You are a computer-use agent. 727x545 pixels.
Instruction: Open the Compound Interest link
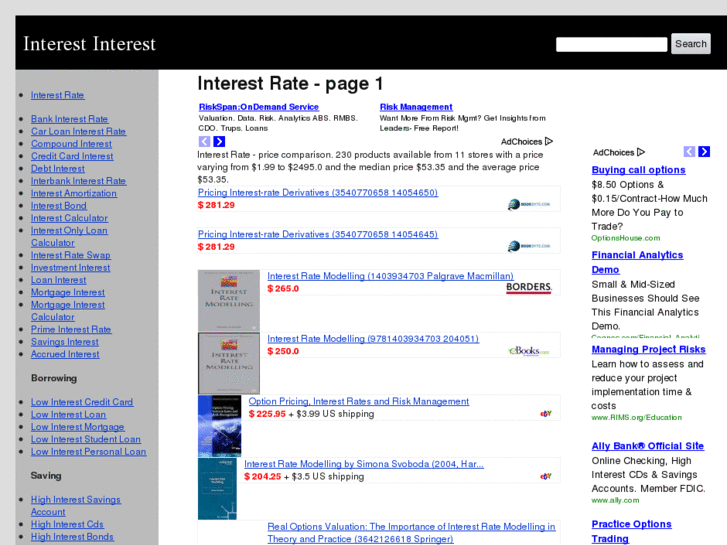(x=71, y=144)
